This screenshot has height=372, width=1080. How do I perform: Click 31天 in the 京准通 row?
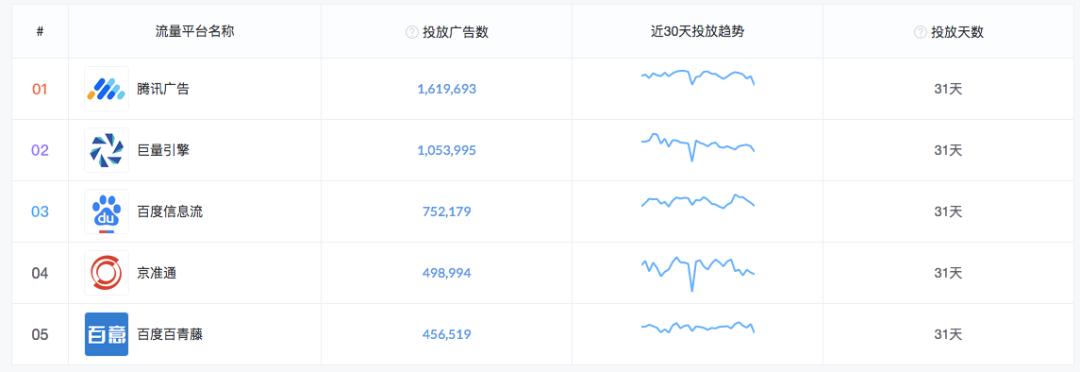[x=948, y=273]
